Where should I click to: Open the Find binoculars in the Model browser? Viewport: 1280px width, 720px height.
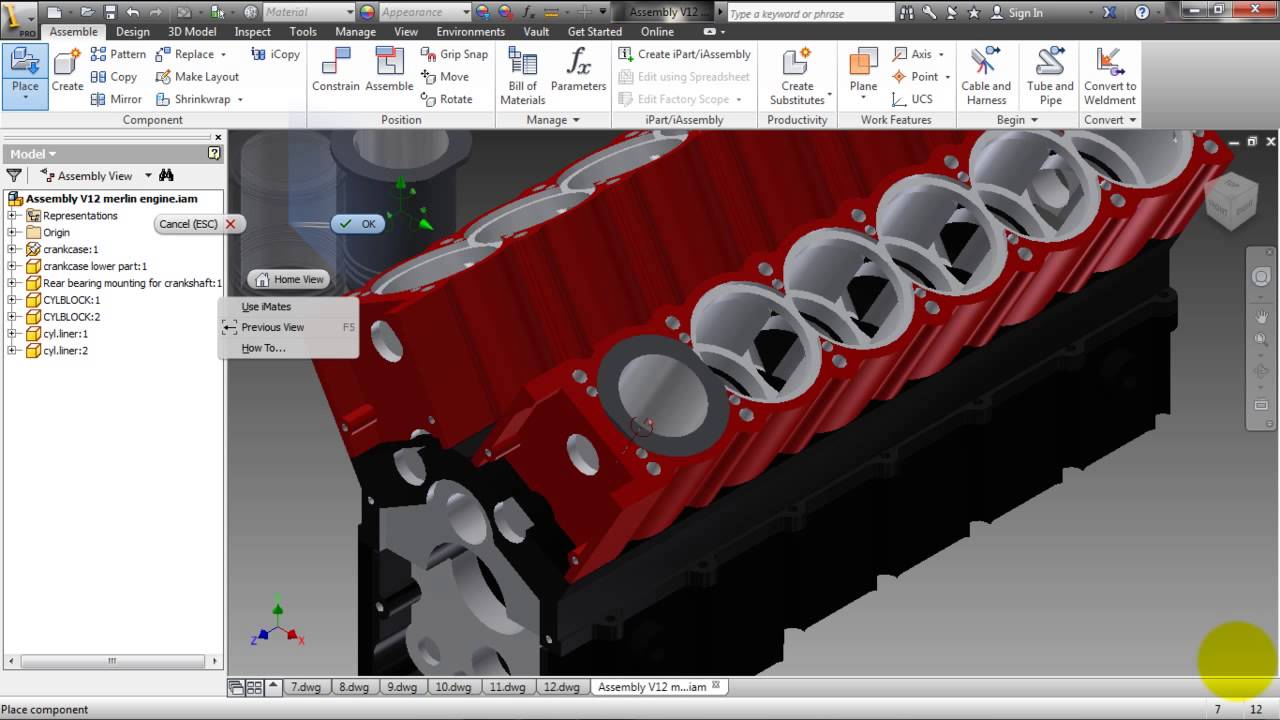(166, 175)
